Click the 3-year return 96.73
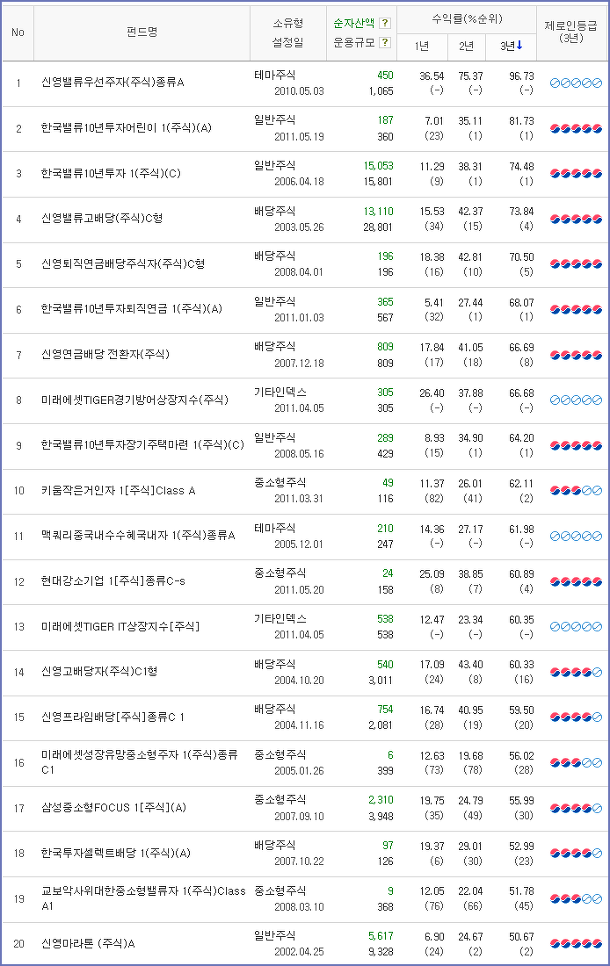The image size is (610, 966). (521, 76)
